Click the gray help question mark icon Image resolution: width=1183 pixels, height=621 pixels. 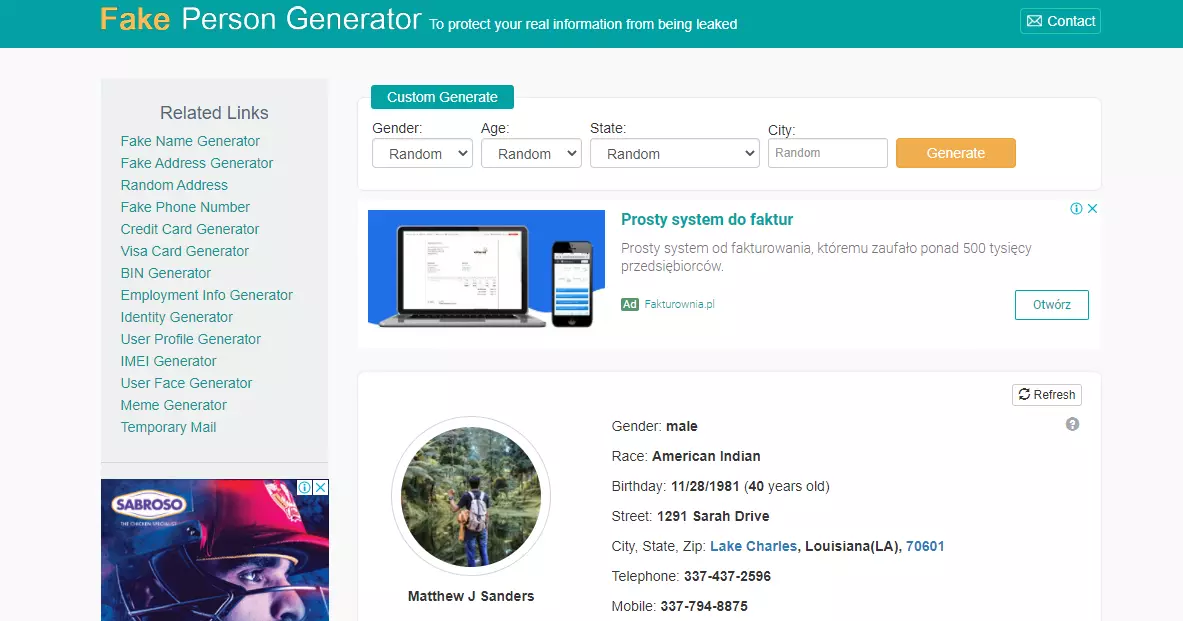[1072, 424]
